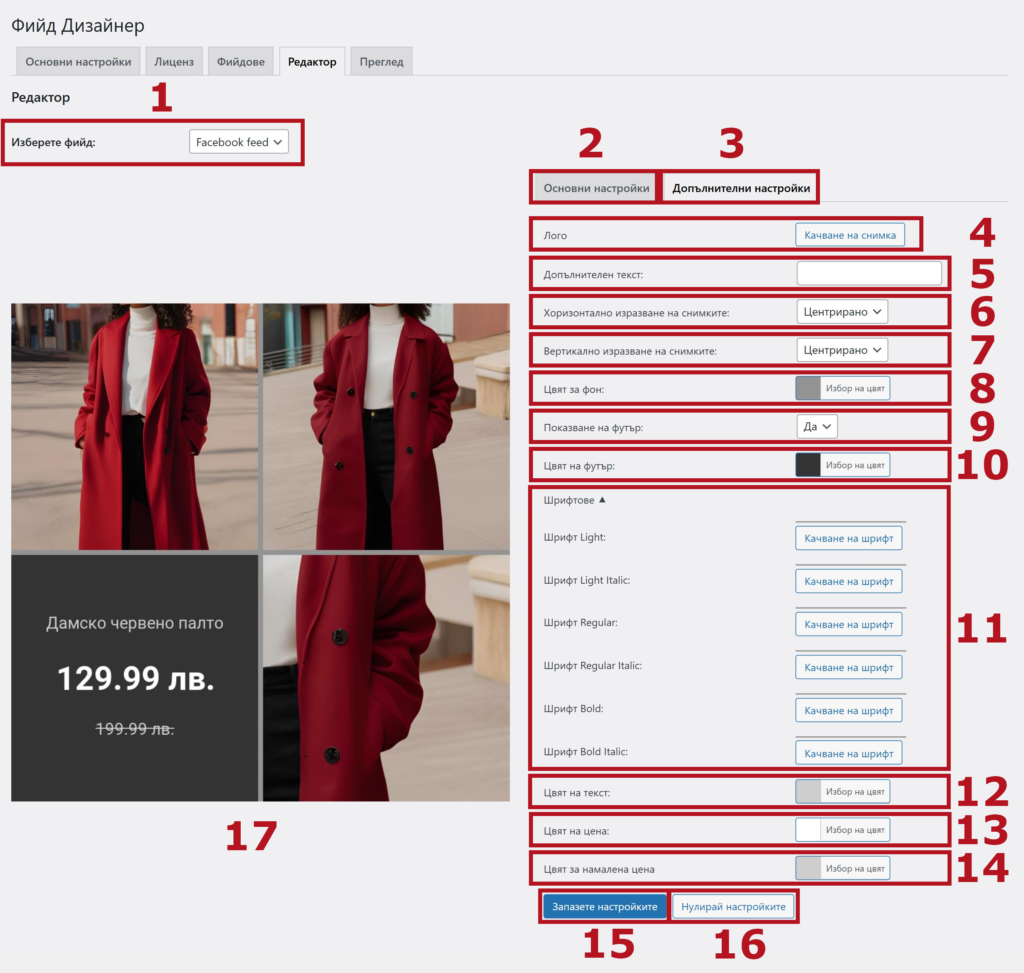The width and height of the screenshot is (1024, 973).
Task: Click the Нулирай настройките button
Action: click(x=734, y=907)
